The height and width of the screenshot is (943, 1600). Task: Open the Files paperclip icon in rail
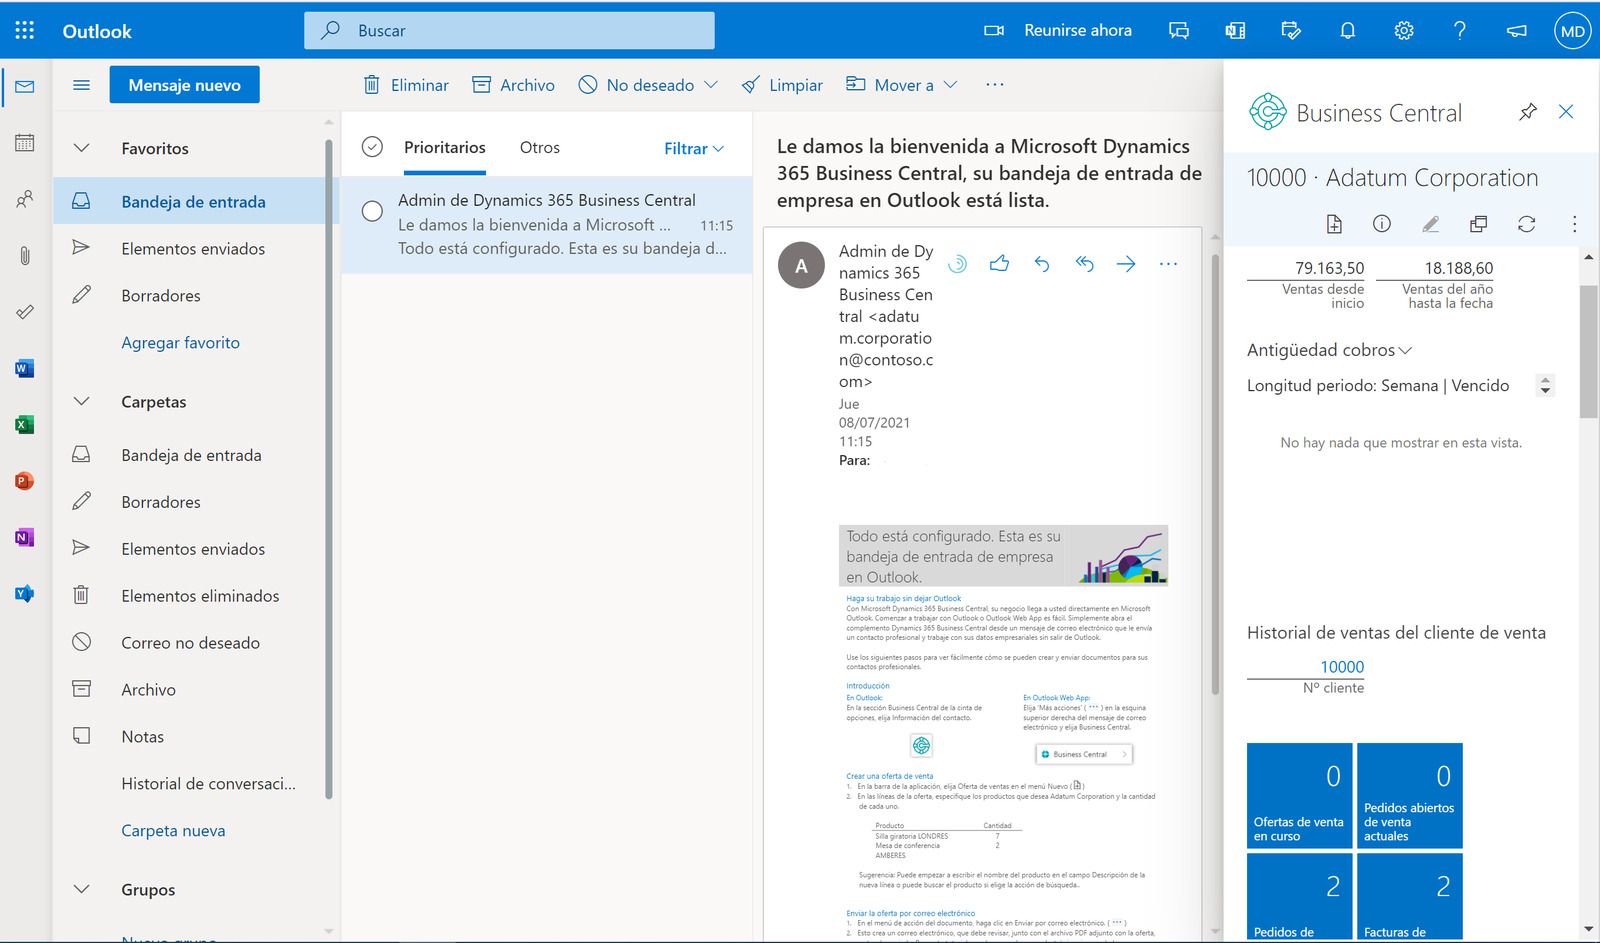point(25,256)
